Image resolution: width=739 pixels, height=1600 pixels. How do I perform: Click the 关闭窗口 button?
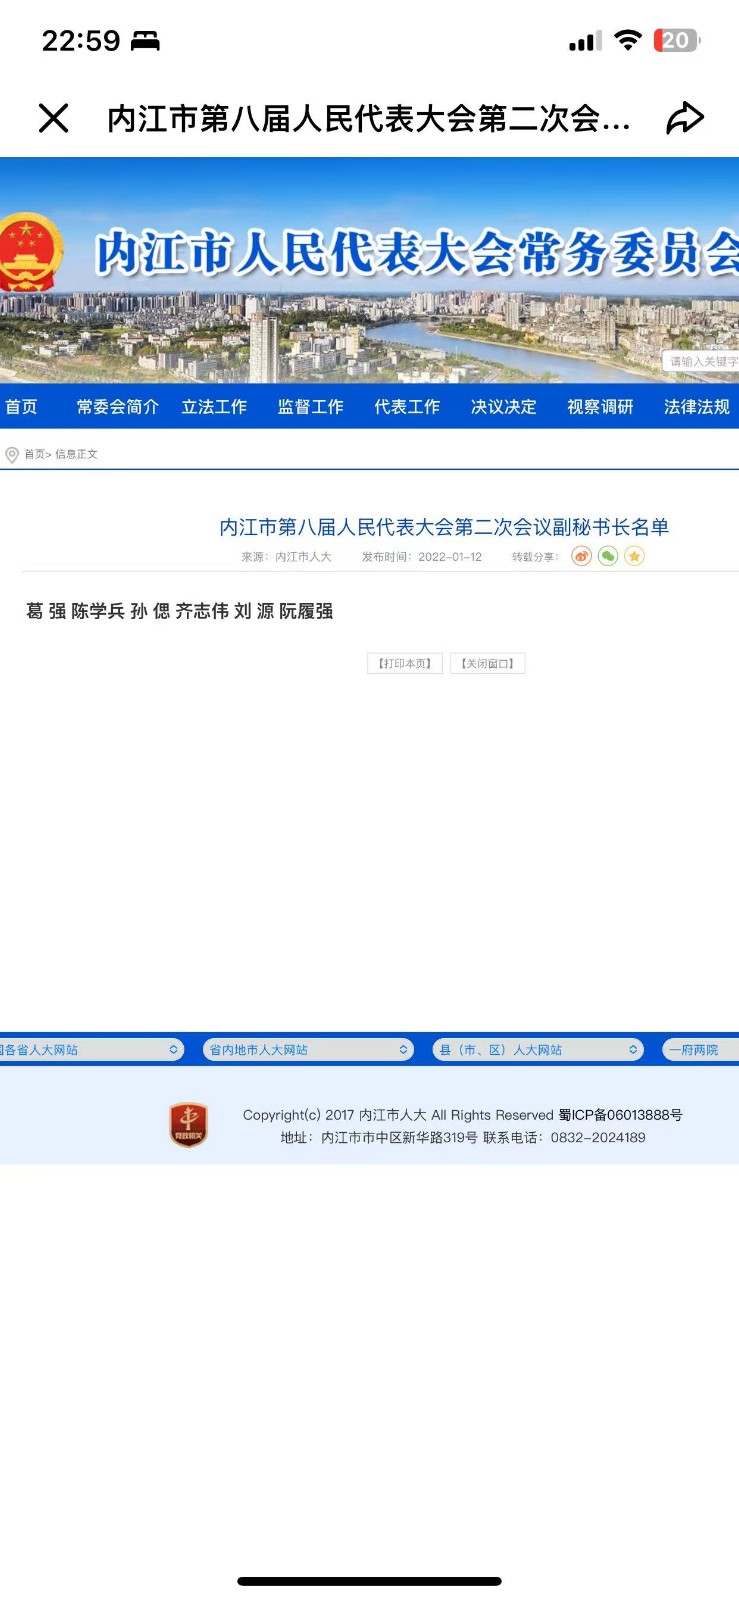(487, 664)
